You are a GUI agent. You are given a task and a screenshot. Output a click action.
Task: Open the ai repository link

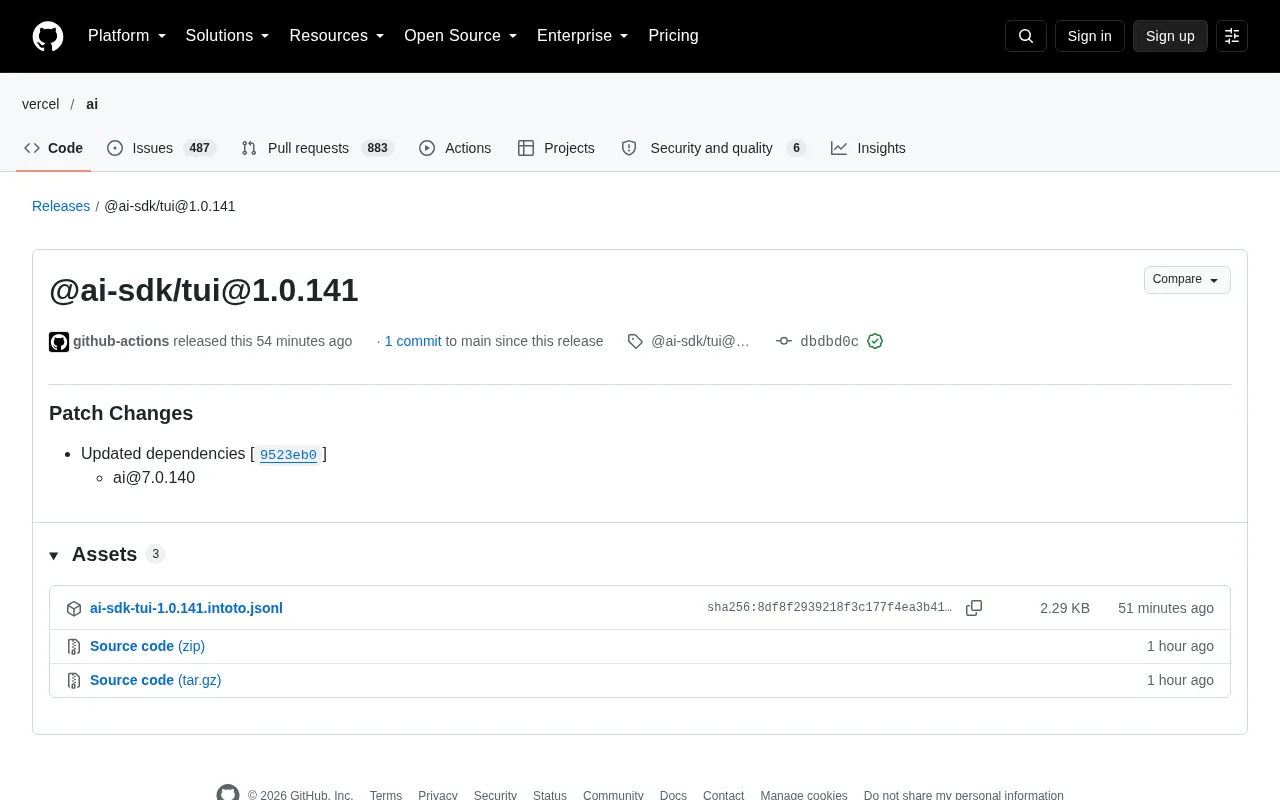click(x=92, y=104)
